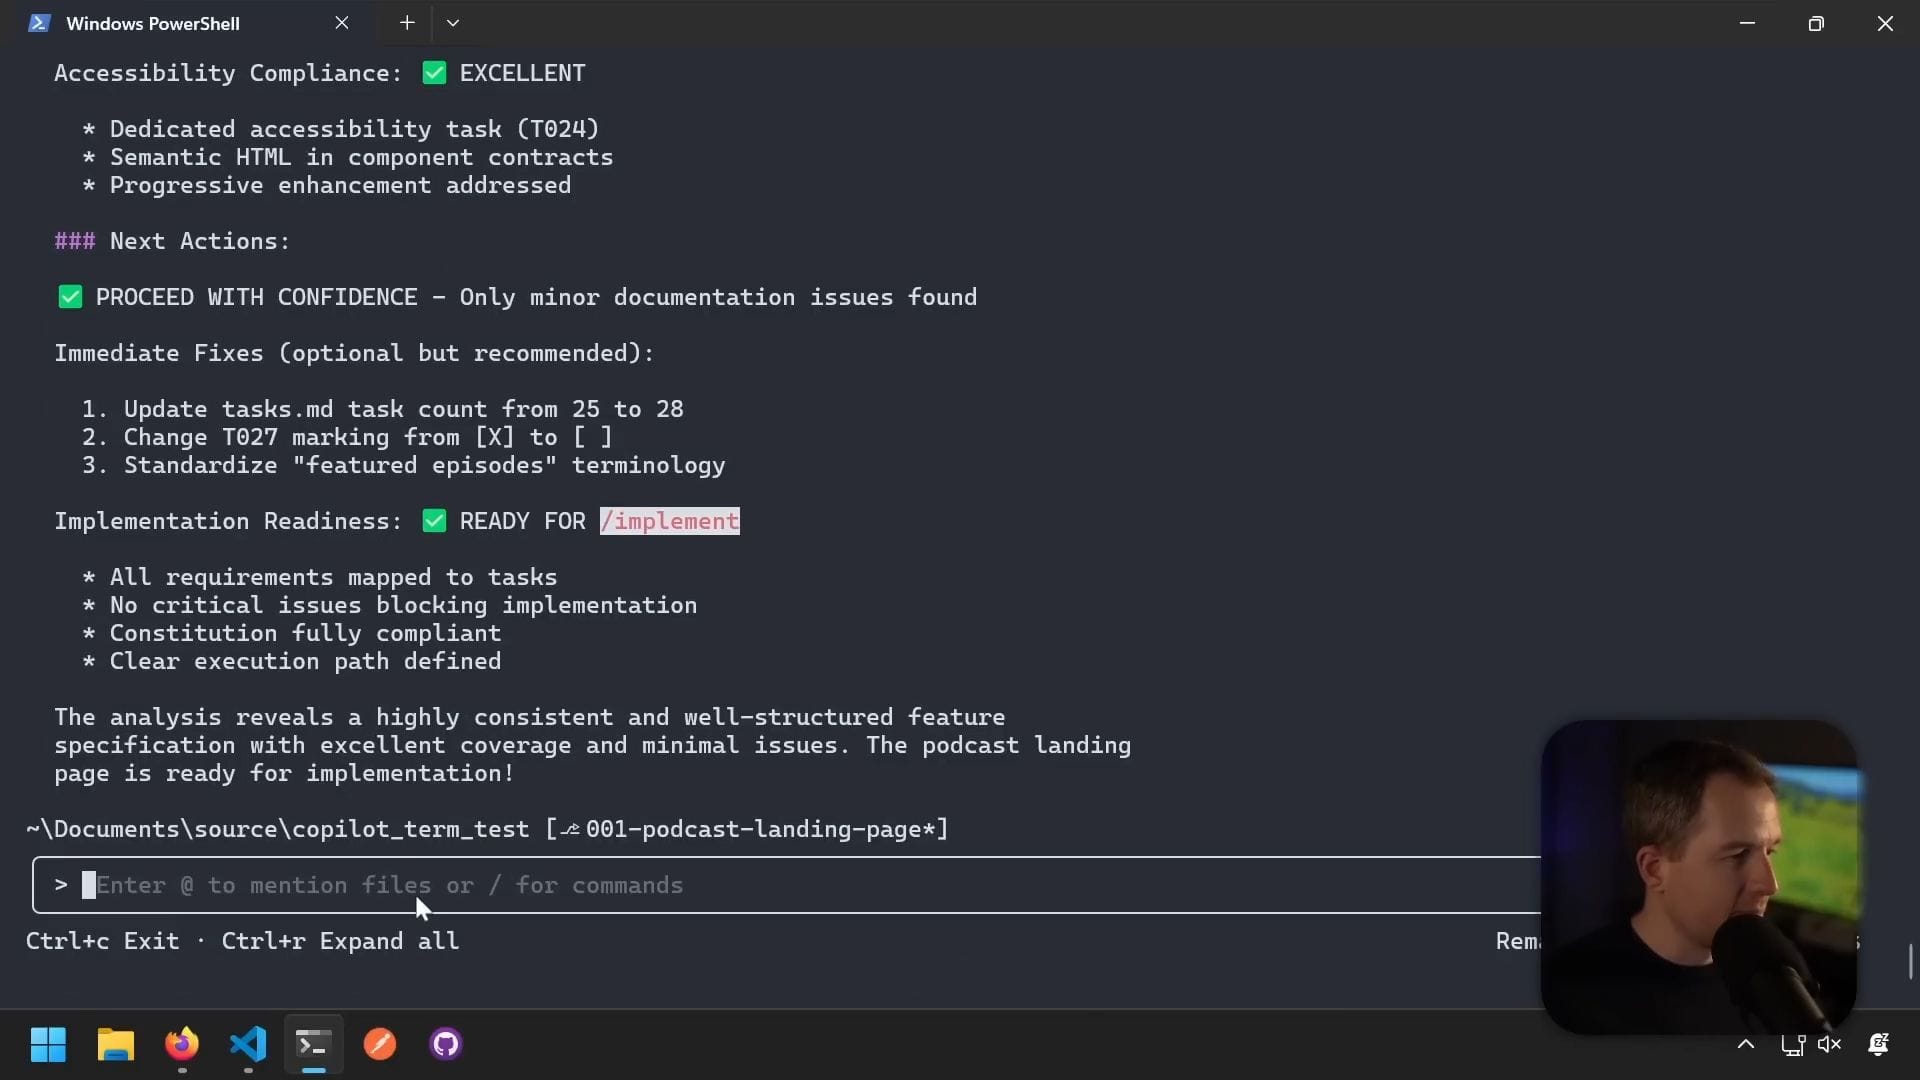This screenshot has width=1920, height=1080.
Task: Open notifications bell in system tray
Action: [x=1878, y=1044]
